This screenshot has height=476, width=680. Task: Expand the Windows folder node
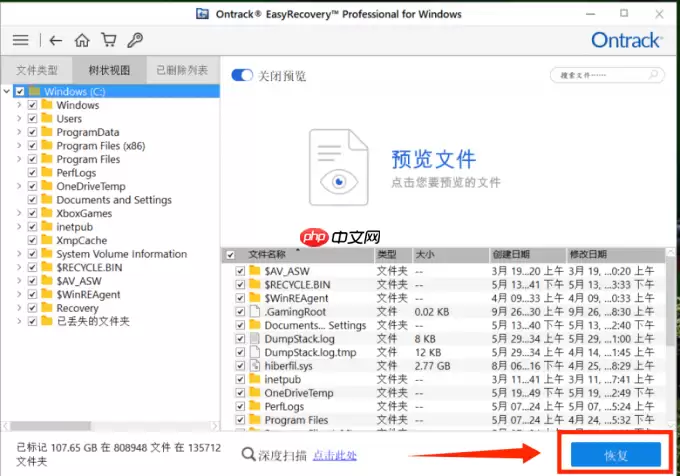coord(19,105)
